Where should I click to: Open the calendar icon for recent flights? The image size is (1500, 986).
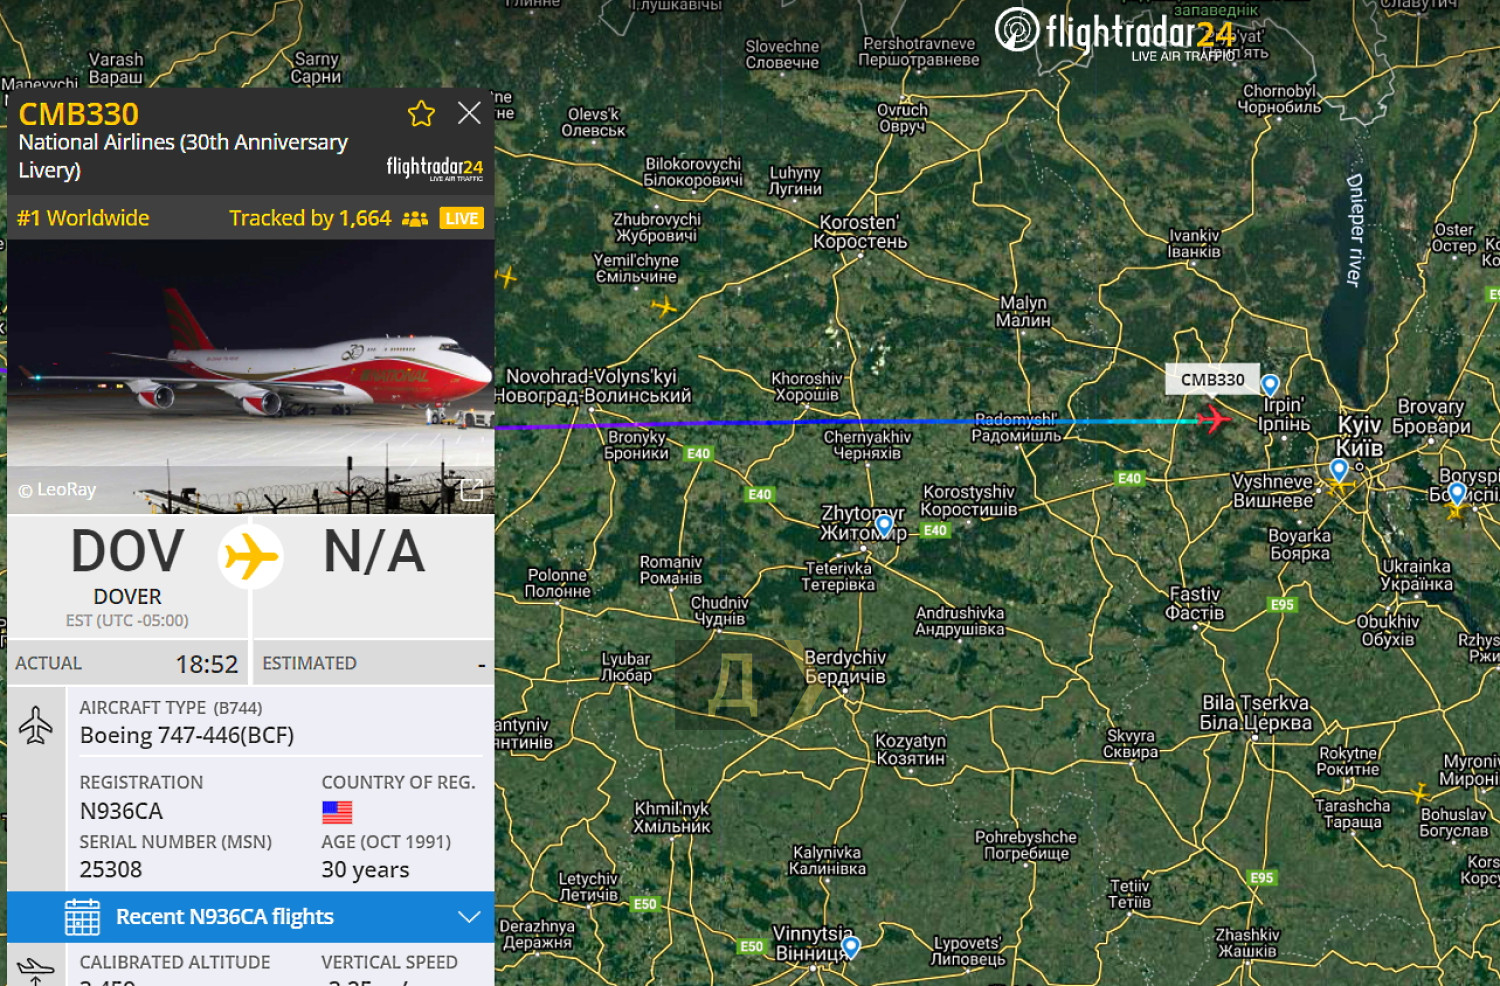pos(82,917)
